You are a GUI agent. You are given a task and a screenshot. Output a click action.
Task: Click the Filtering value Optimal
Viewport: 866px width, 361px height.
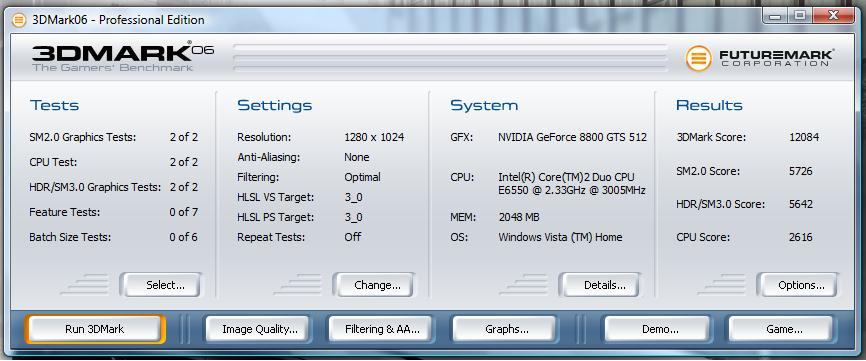tap(362, 177)
